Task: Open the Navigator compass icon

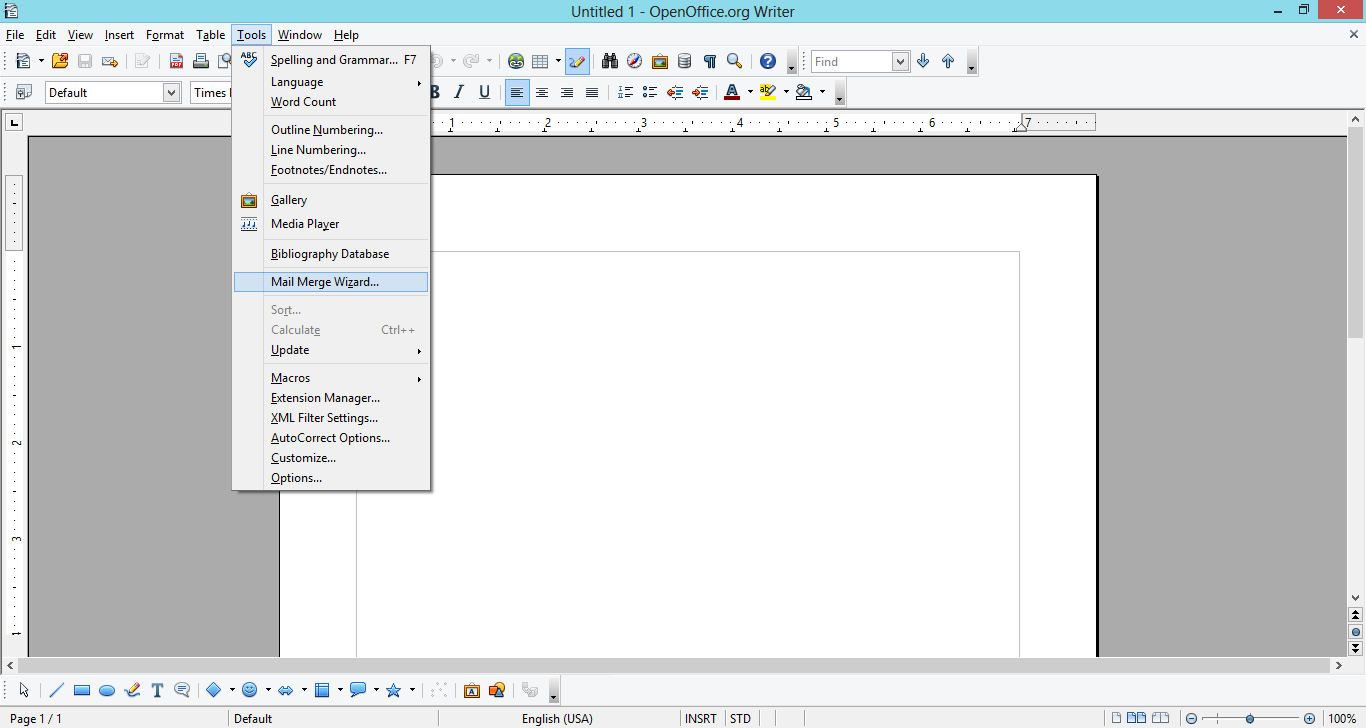Action: 634,61
